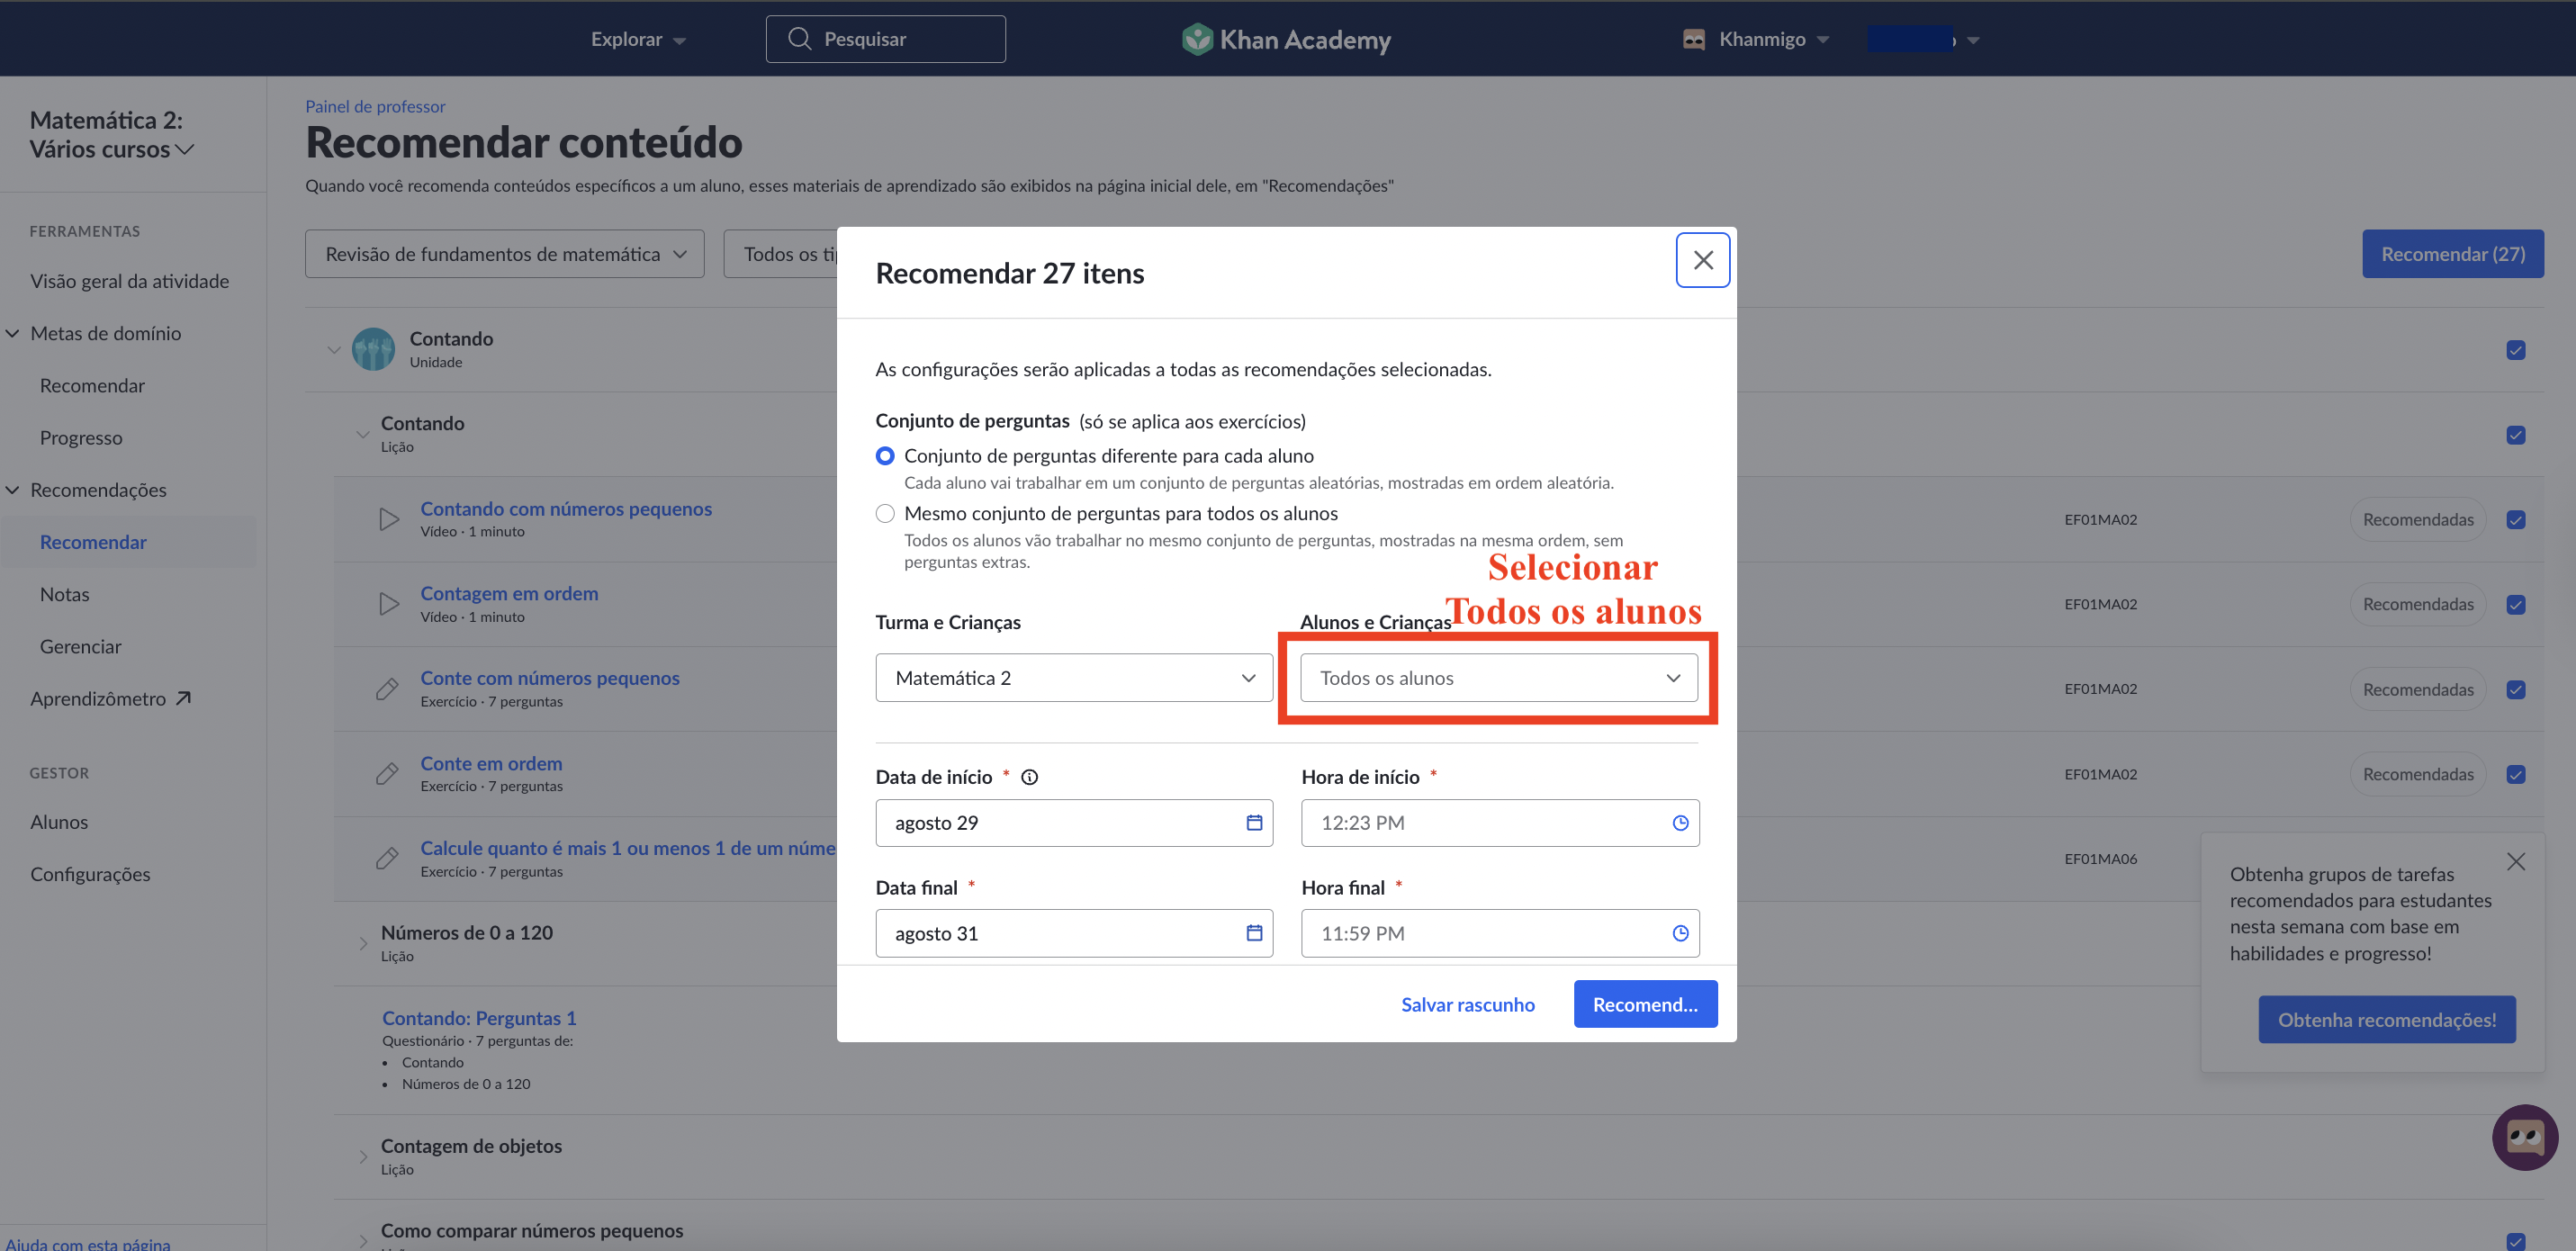Expand Contagem de objetos lesson
Screen dimensions: 2576x1251
[x=363, y=1157]
